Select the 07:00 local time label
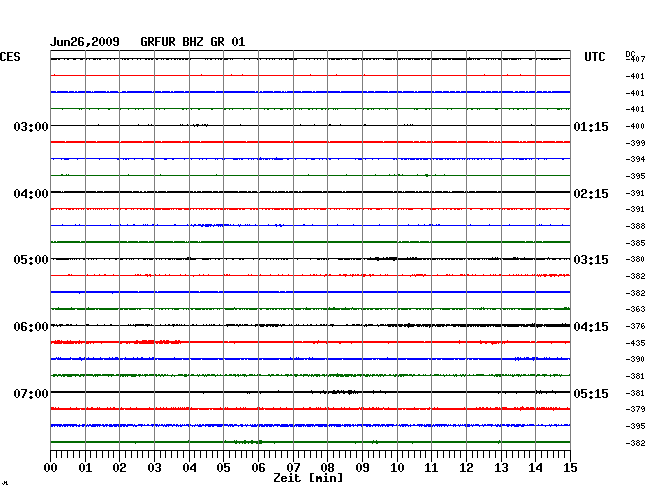The width and height of the screenshot is (650, 494). [x=31, y=393]
